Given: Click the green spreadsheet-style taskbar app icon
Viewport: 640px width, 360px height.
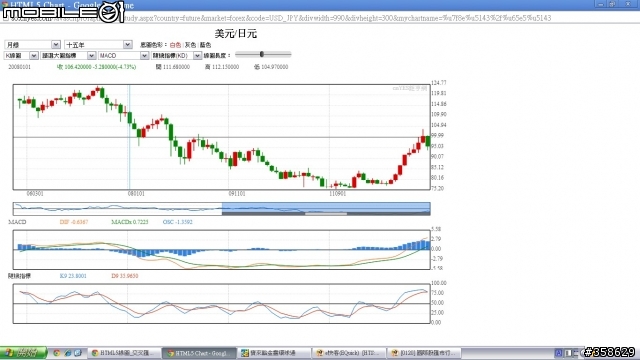Looking at the screenshot, I should click(x=244, y=353).
